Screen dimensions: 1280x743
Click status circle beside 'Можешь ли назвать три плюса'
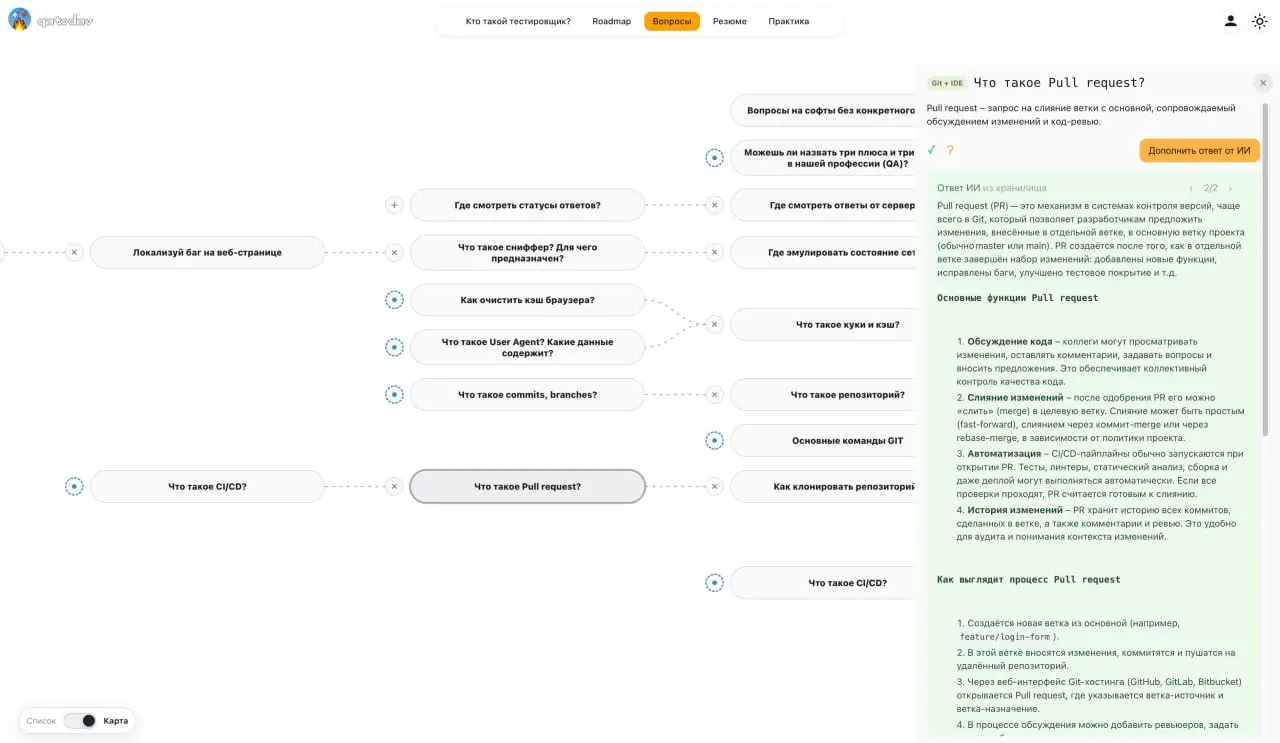pyautogui.click(x=714, y=158)
